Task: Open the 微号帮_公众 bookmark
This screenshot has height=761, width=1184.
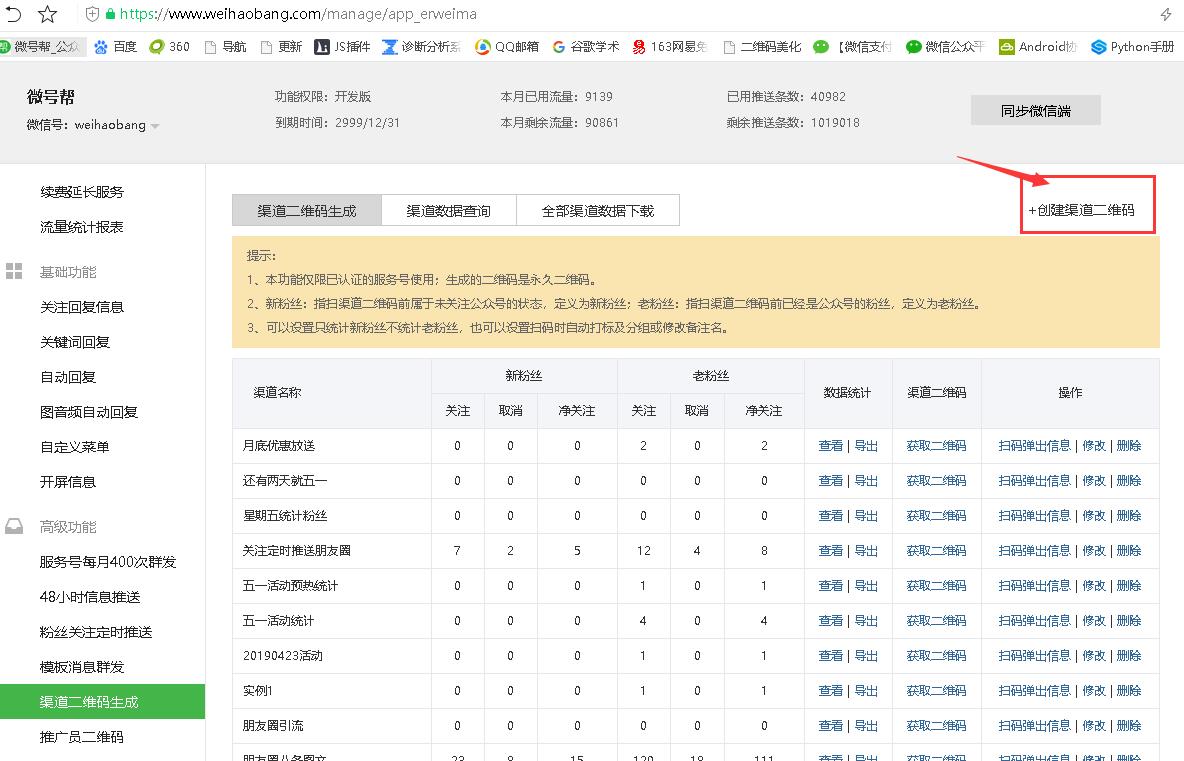Action: (x=40, y=47)
